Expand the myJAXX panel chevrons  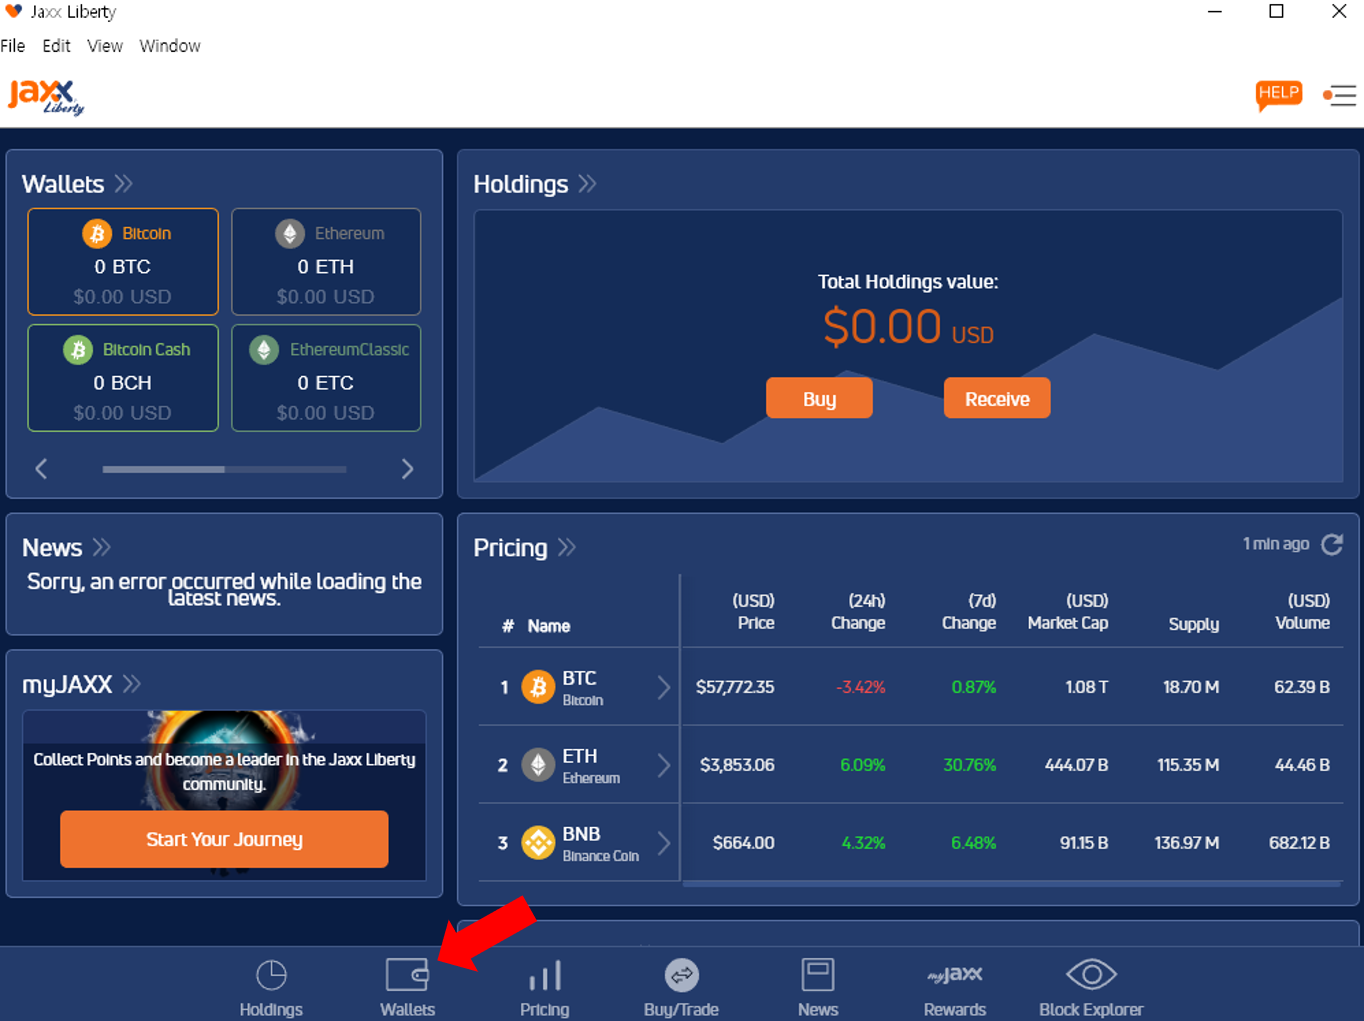pos(132,684)
